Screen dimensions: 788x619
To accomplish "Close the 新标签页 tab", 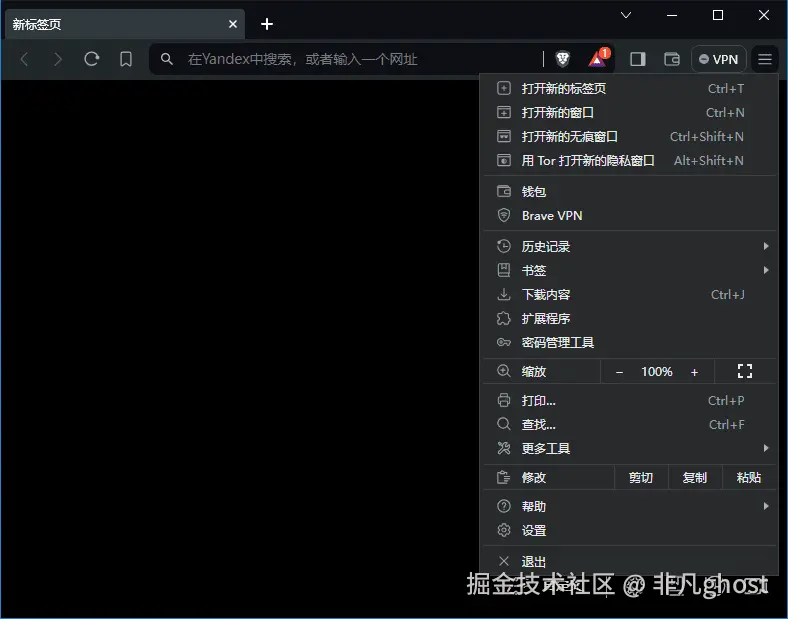I will coord(233,24).
